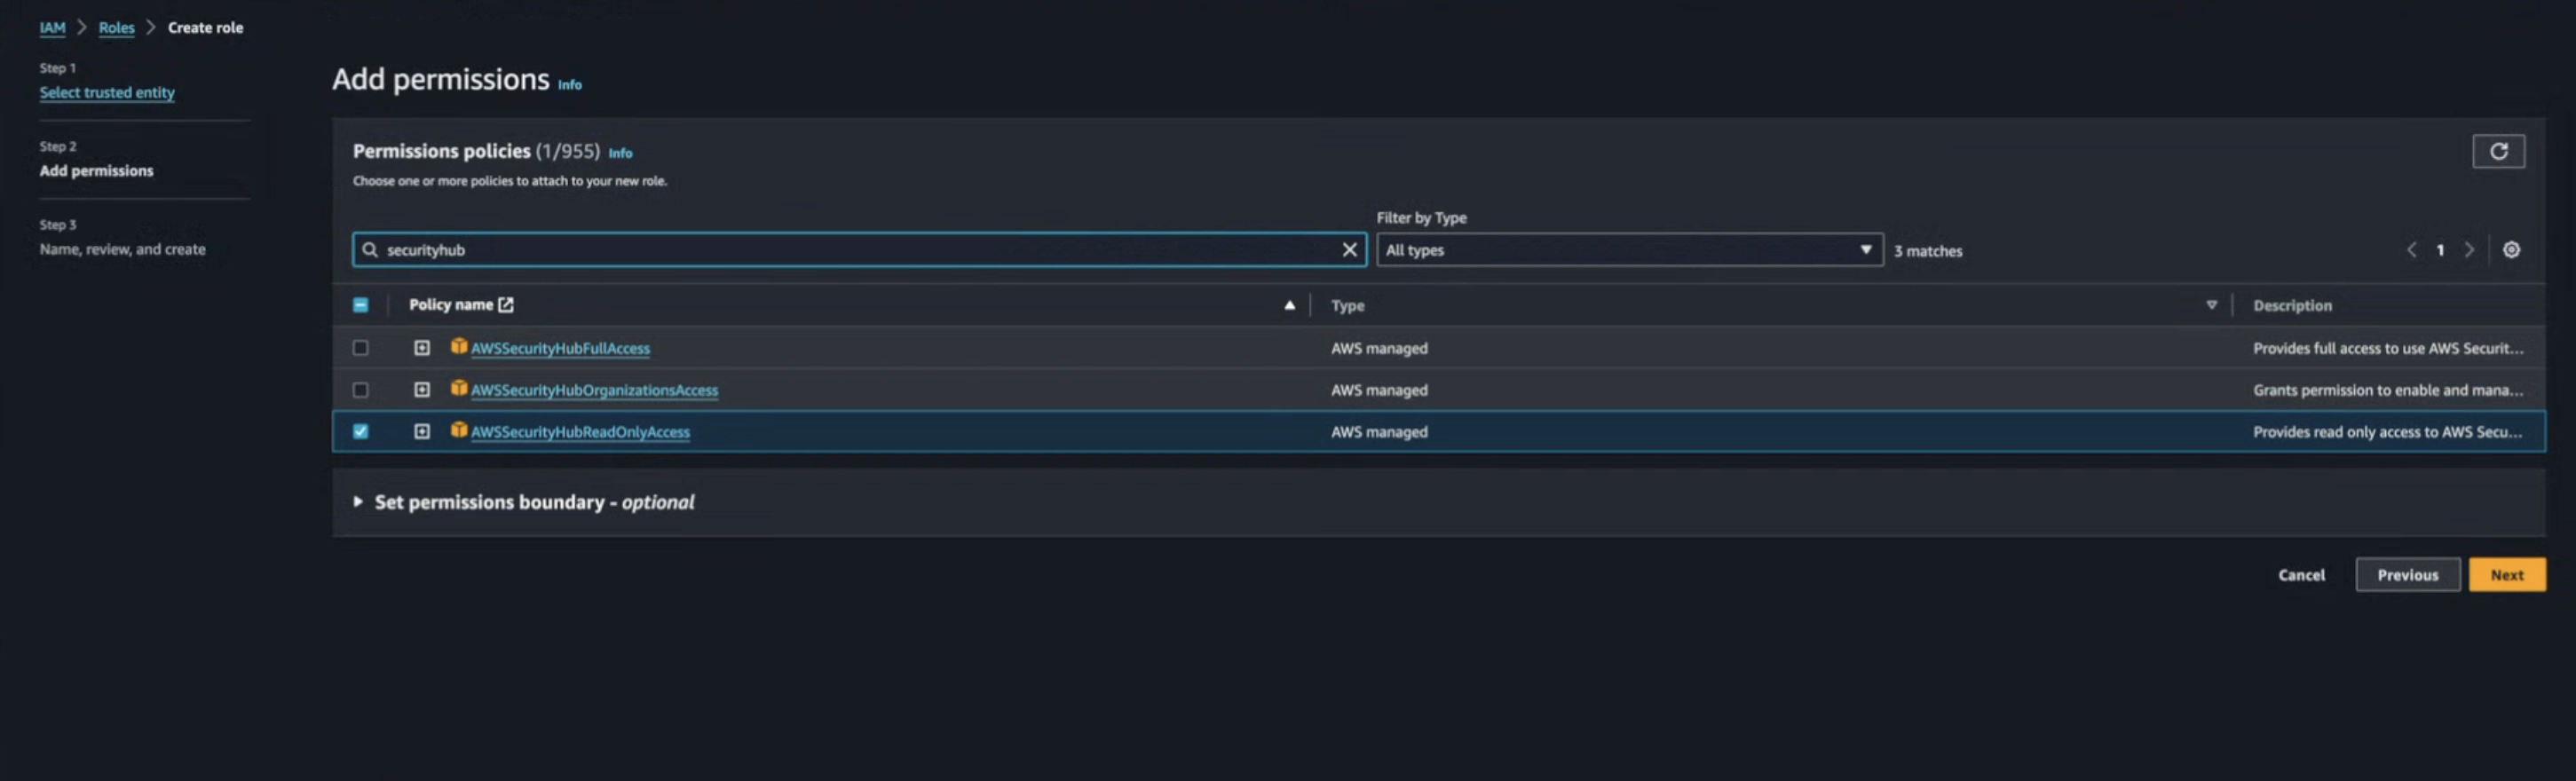Expand Set permissions boundary section
2576x781 pixels.
357,502
